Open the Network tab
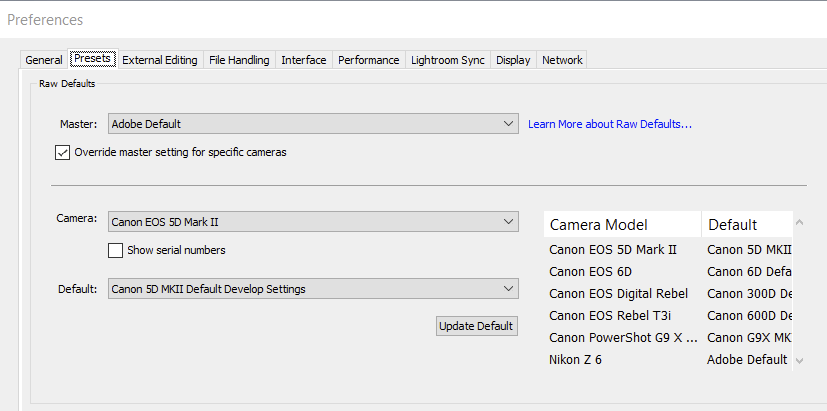This screenshot has width=827, height=411. [562, 60]
